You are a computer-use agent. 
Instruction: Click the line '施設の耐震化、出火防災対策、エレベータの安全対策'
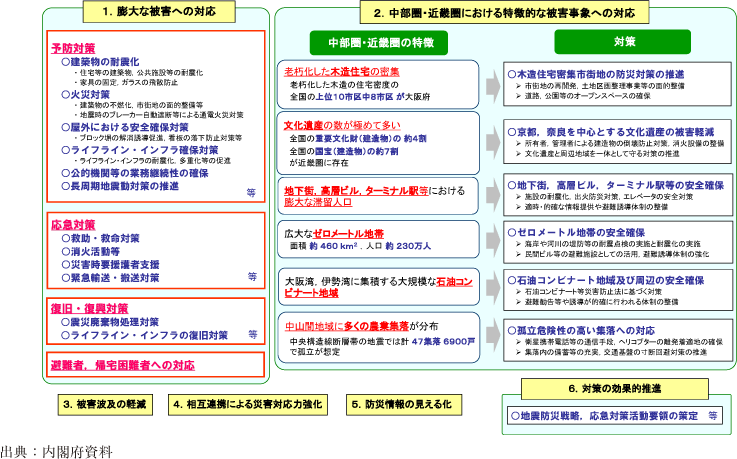pos(604,197)
